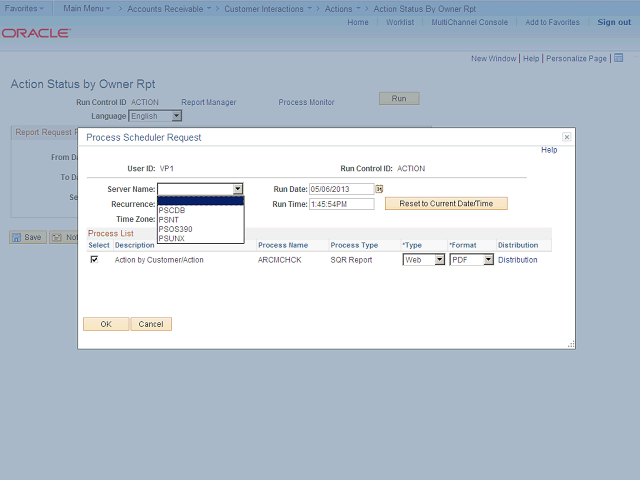Open the dialog Help link
Viewport: 640px width, 480px height.
pos(549,150)
